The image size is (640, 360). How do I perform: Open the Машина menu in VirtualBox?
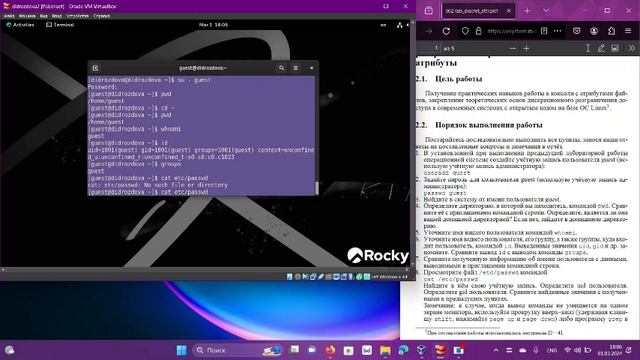pyautogui.click(x=27, y=16)
